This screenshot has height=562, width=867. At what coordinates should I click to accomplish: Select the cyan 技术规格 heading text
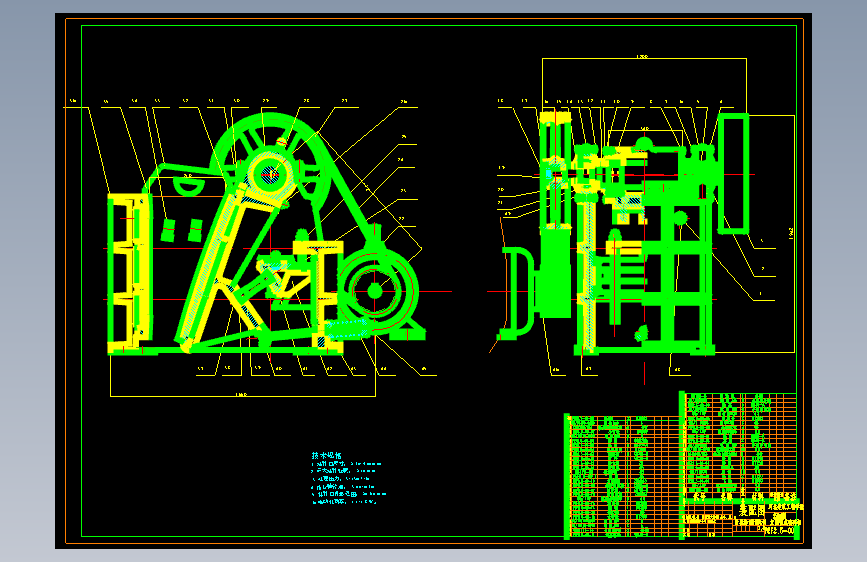pos(326,455)
